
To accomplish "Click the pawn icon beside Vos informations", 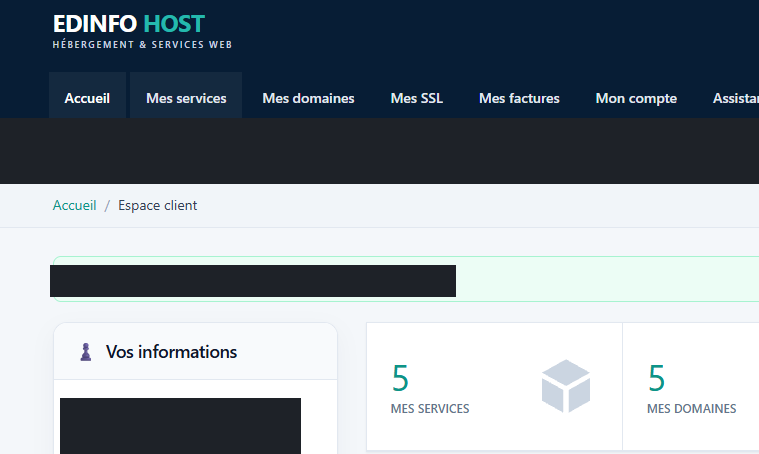I will (x=86, y=352).
